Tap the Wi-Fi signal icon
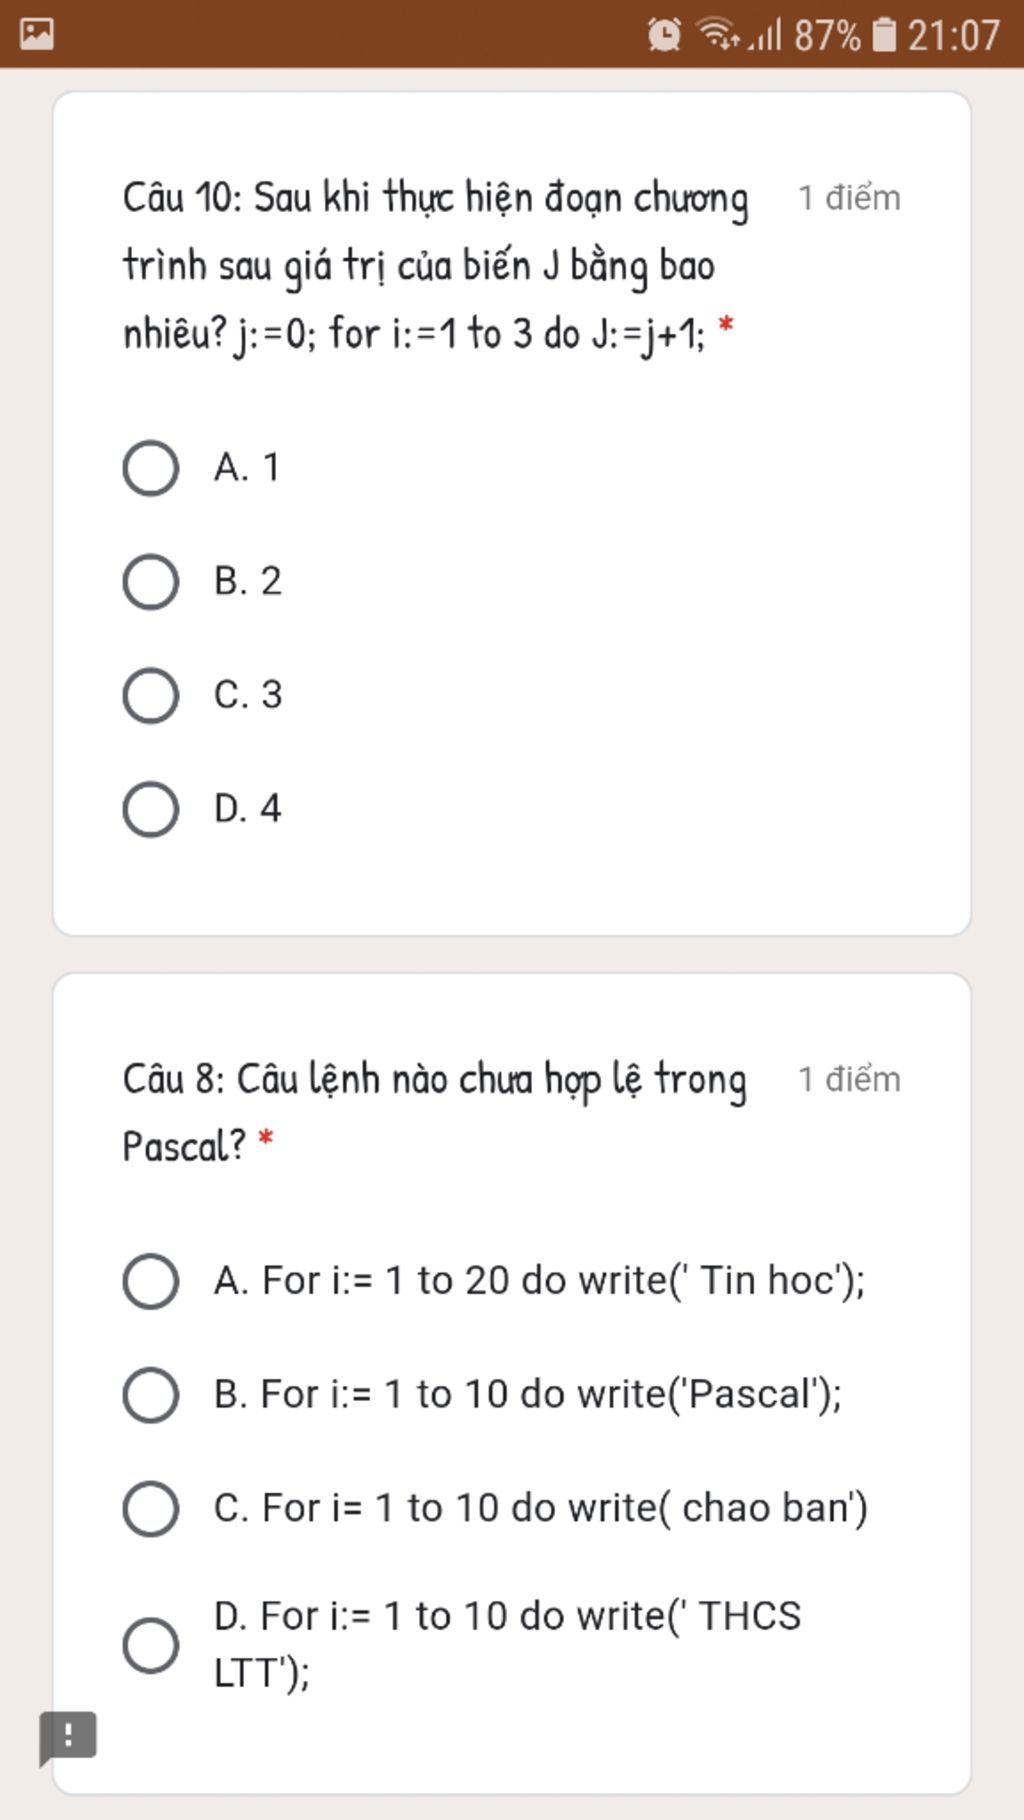 point(718,34)
